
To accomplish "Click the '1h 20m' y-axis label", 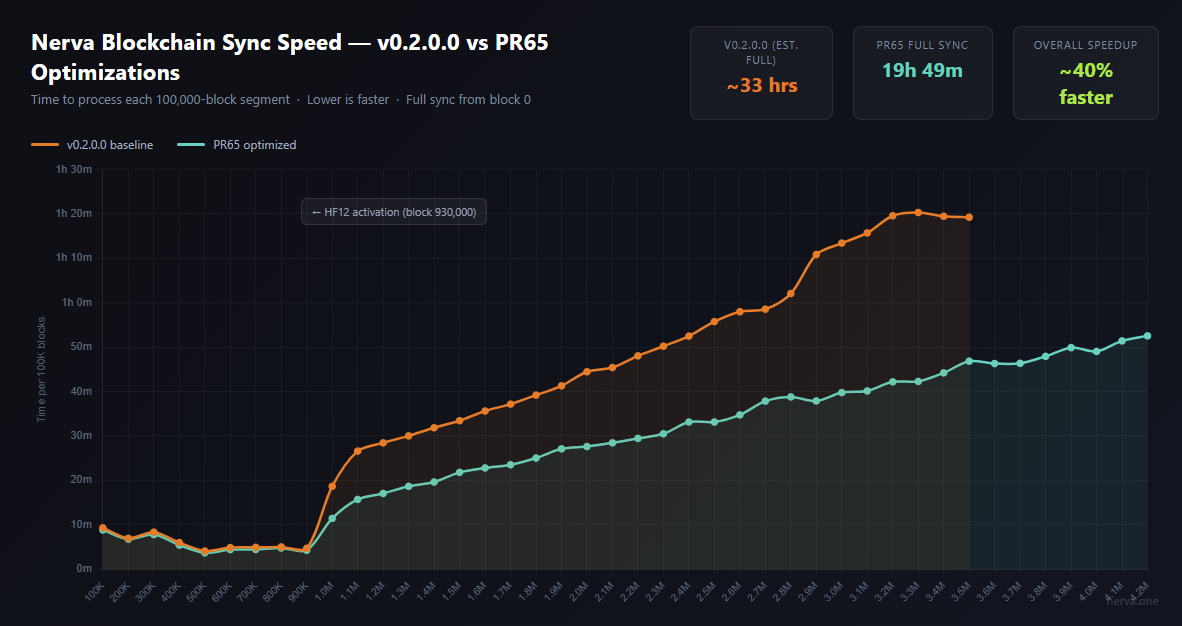I will (74, 213).
